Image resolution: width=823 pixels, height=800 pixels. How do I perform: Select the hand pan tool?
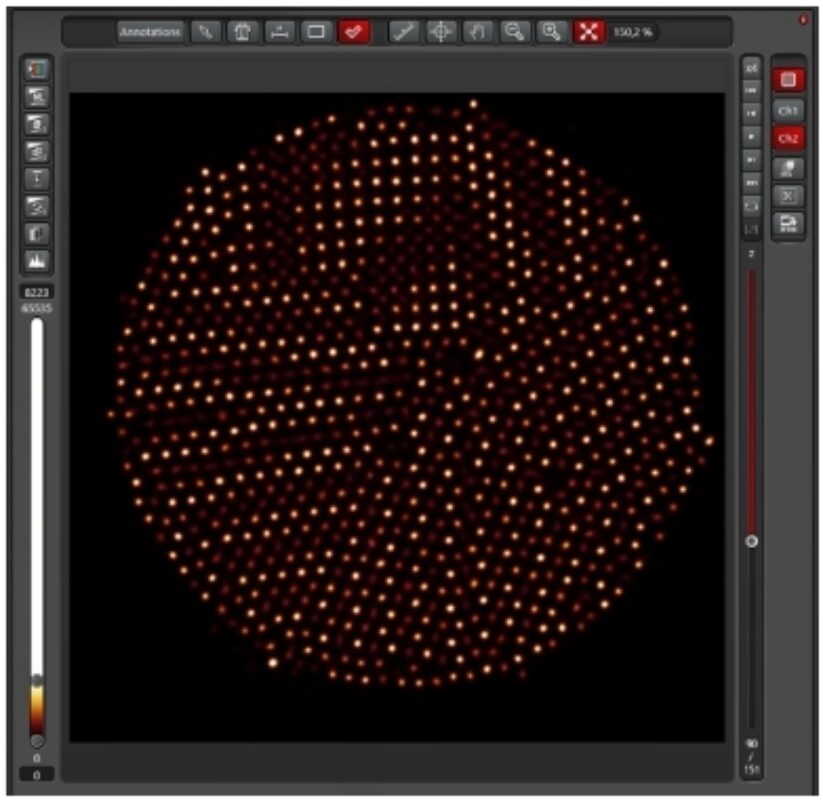[477, 32]
